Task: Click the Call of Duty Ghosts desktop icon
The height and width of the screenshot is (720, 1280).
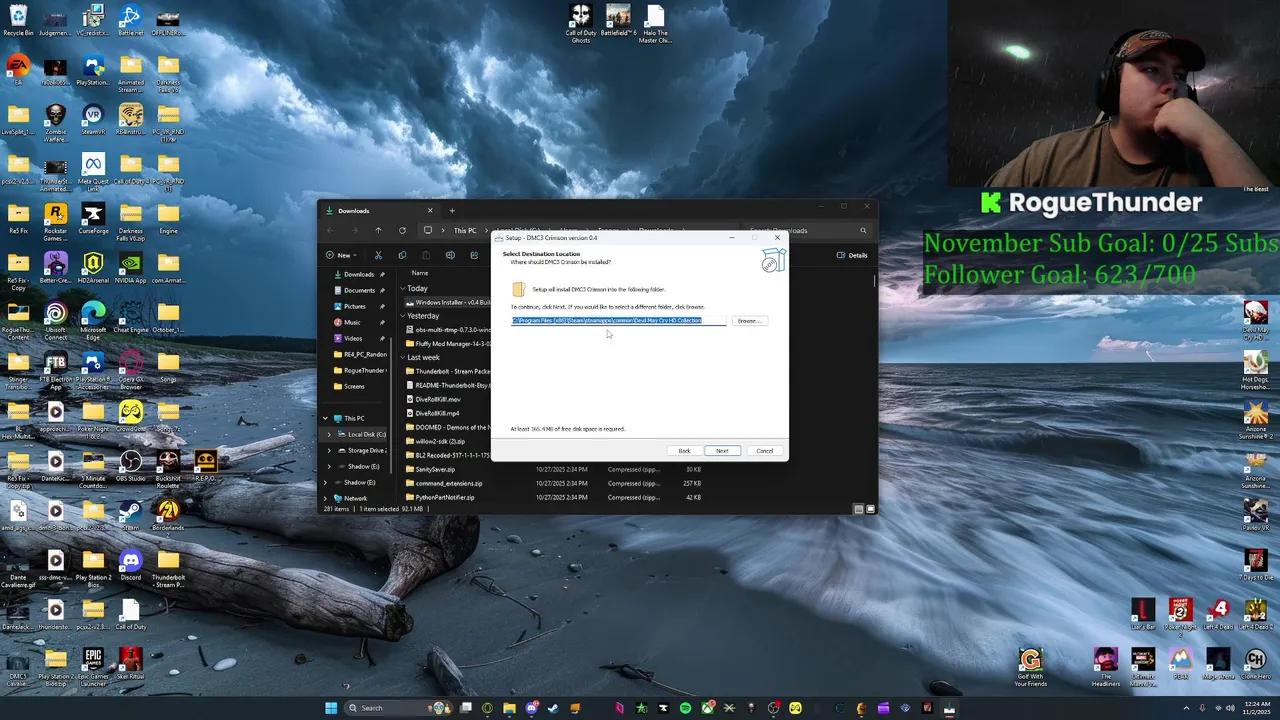Action: click(580, 22)
